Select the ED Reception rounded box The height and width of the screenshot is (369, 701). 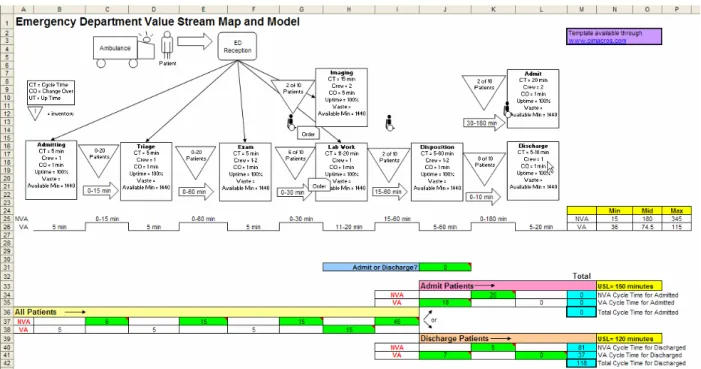pyautogui.click(x=237, y=46)
